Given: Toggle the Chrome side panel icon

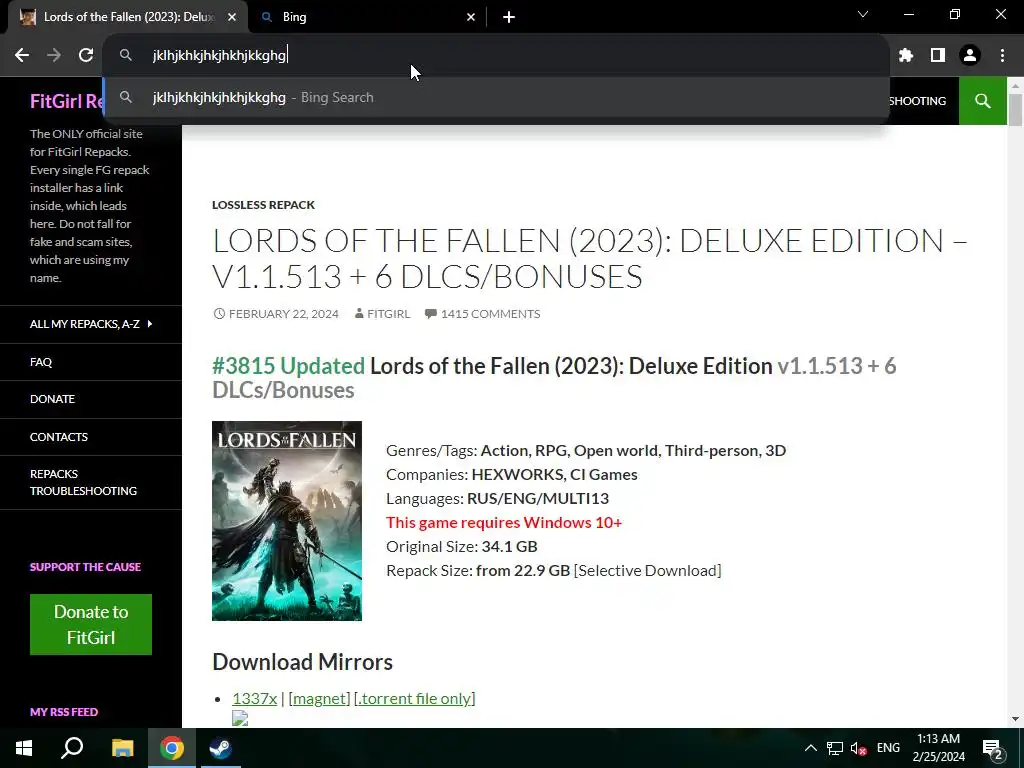Looking at the screenshot, I should (x=938, y=55).
